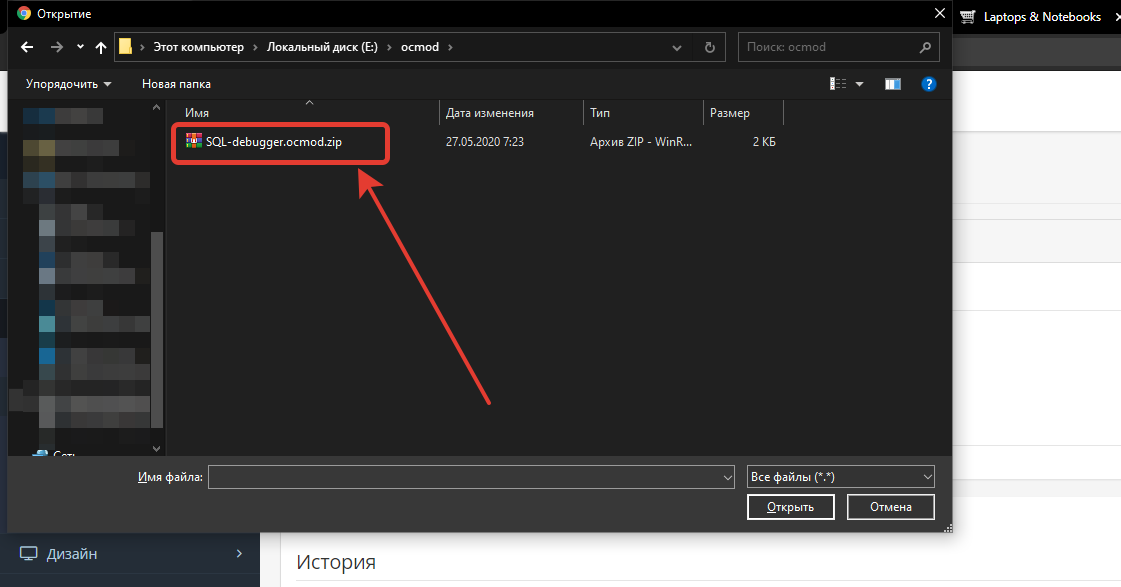Select the SQL-debugger.ocmod.zip file
This screenshot has height=587, width=1121.
pos(273,142)
